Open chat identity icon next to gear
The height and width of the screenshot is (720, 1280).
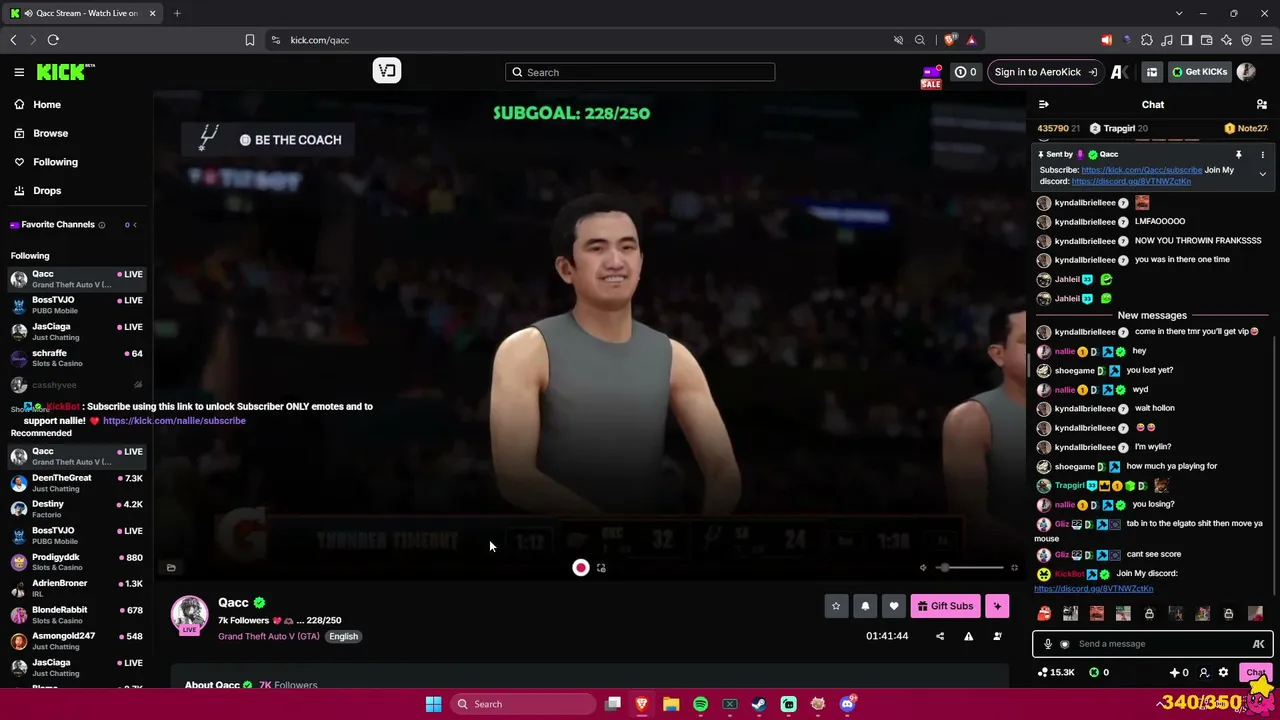(x=1204, y=673)
